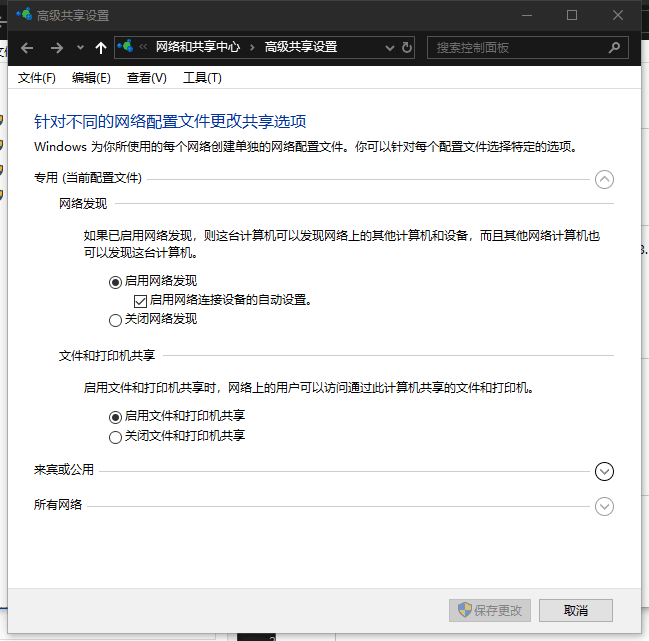The height and width of the screenshot is (641, 649).
Task: Click the 网络发现 heading text
Action: click(83, 204)
